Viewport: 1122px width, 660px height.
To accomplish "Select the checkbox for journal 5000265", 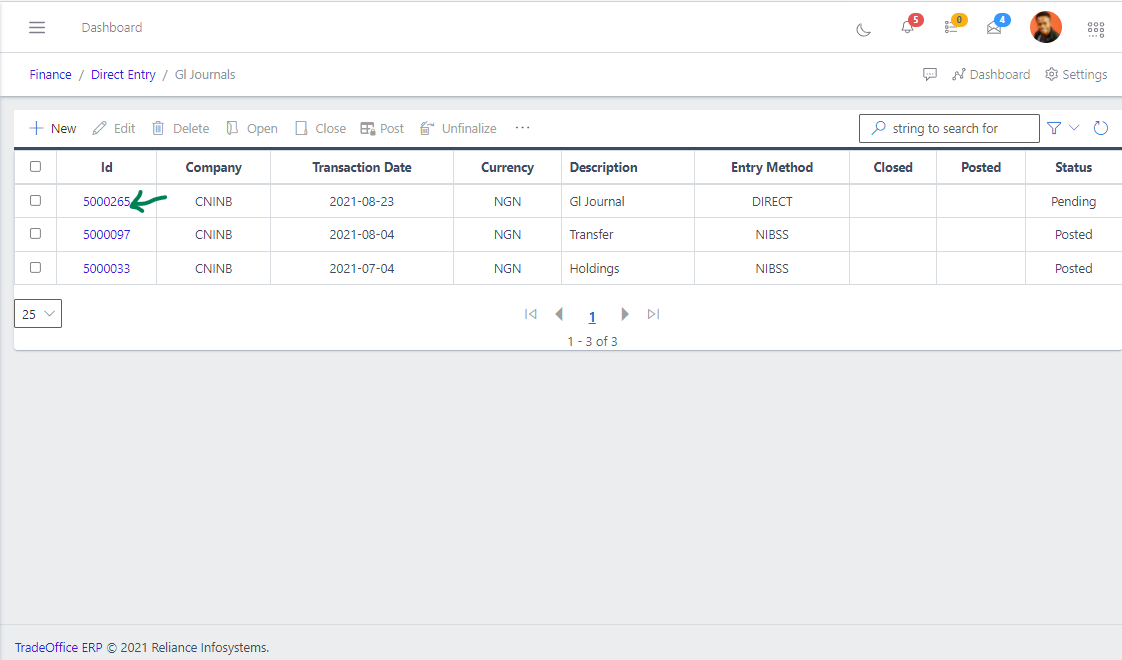I will (35, 201).
